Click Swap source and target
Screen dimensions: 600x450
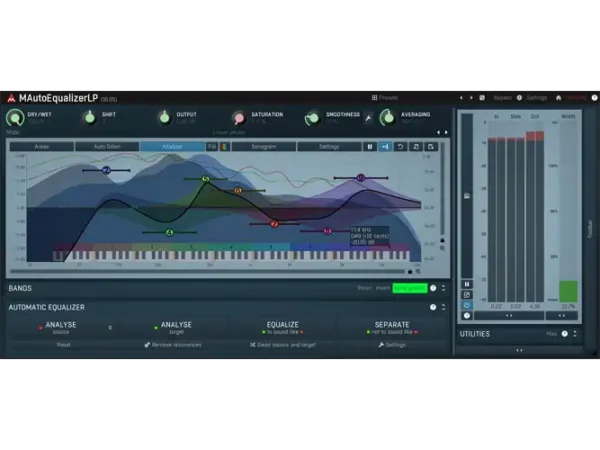pyautogui.click(x=283, y=345)
